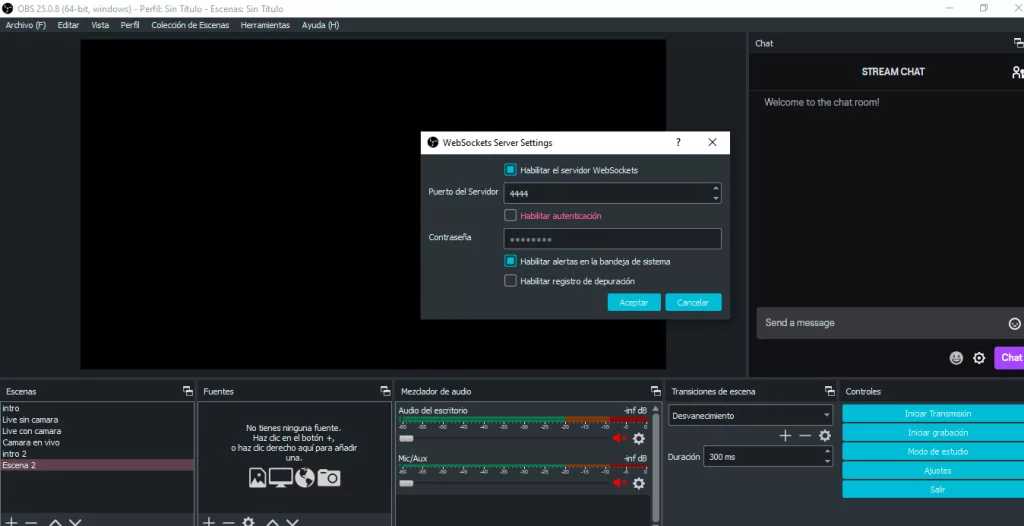Open Audio del escritorio gear settings
Image resolution: width=1024 pixels, height=526 pixels.
coord(639,438)
